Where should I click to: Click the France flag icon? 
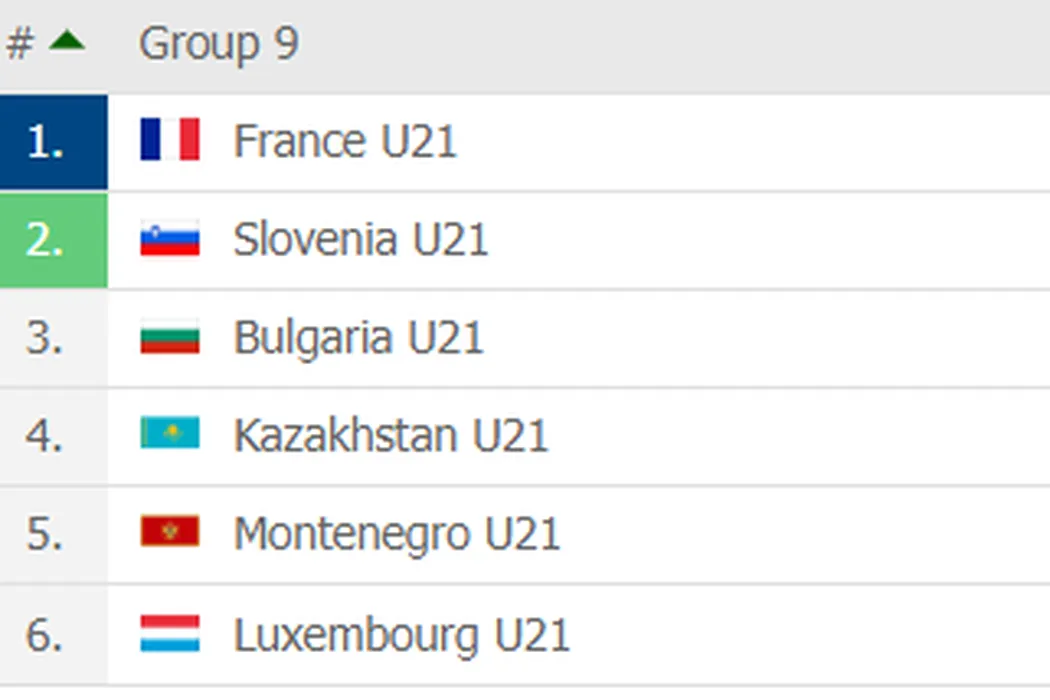(x=170, y=140)
